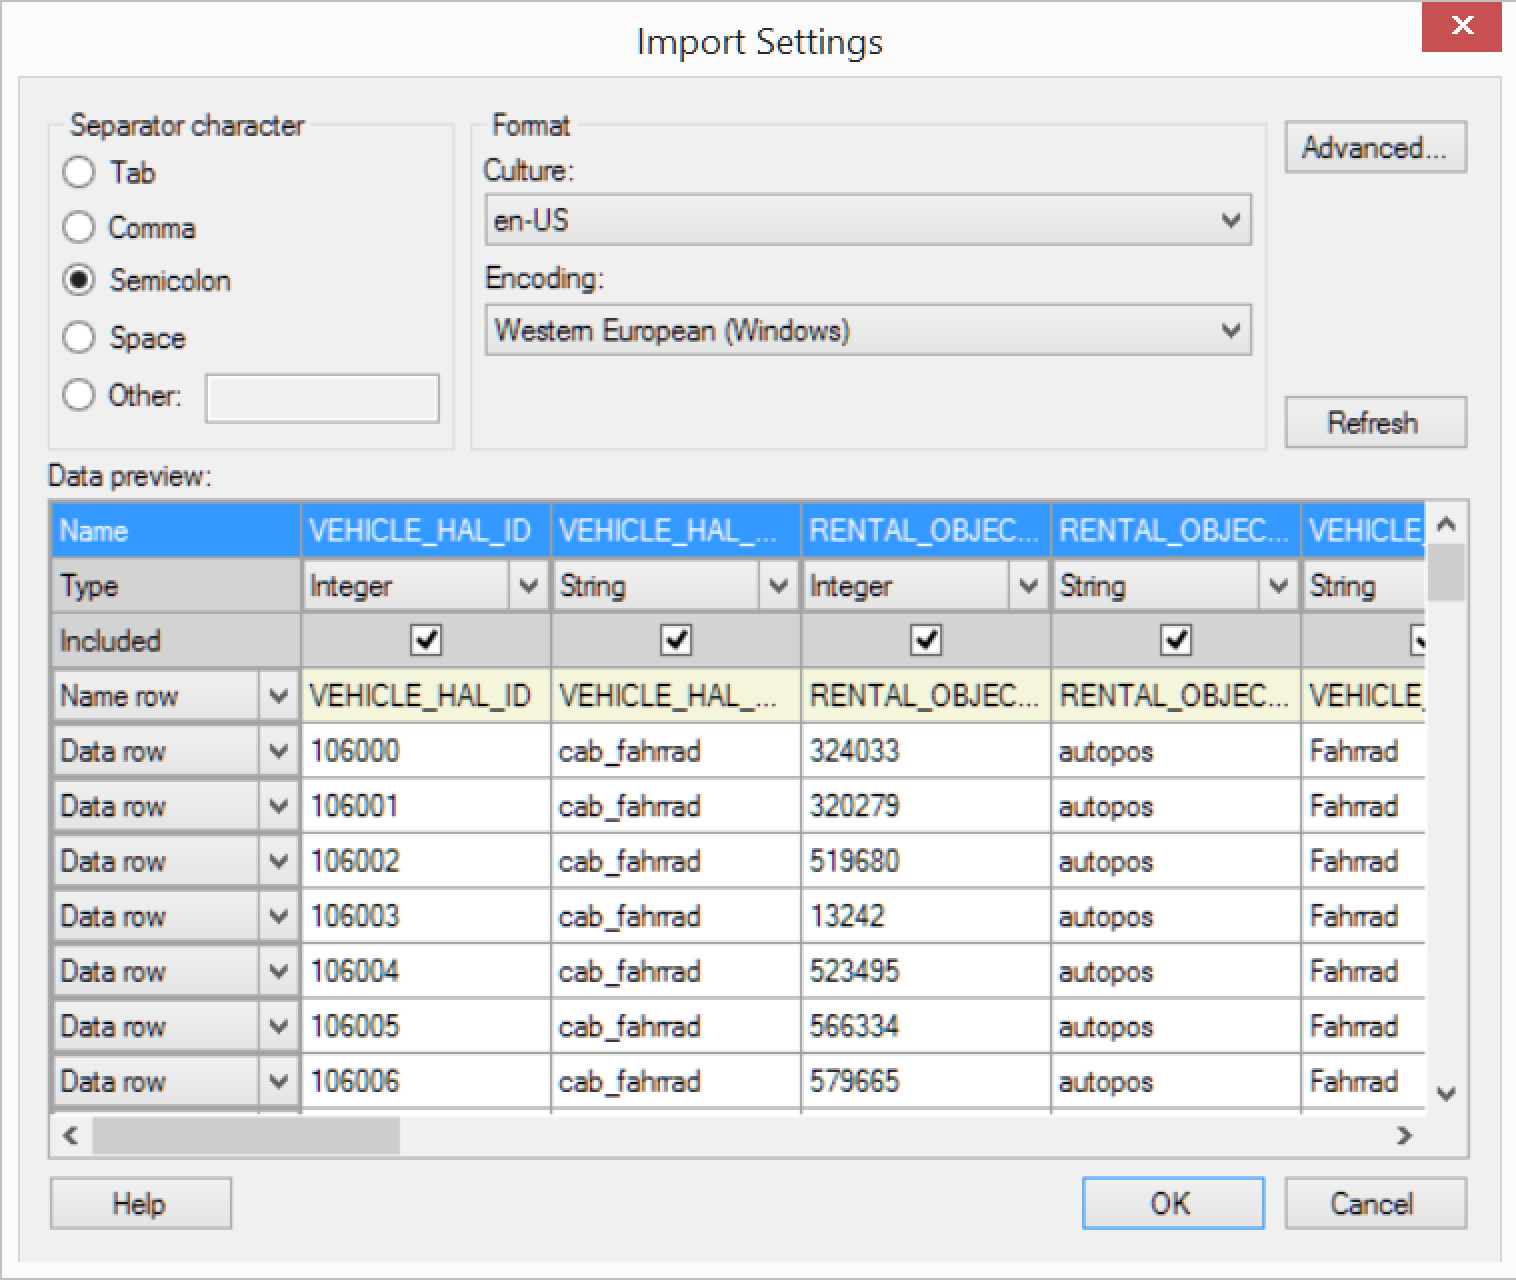This screenshot has height=1280, width=1516.
Task: Pick the Other separator radio button
Action: coord(79,395)
